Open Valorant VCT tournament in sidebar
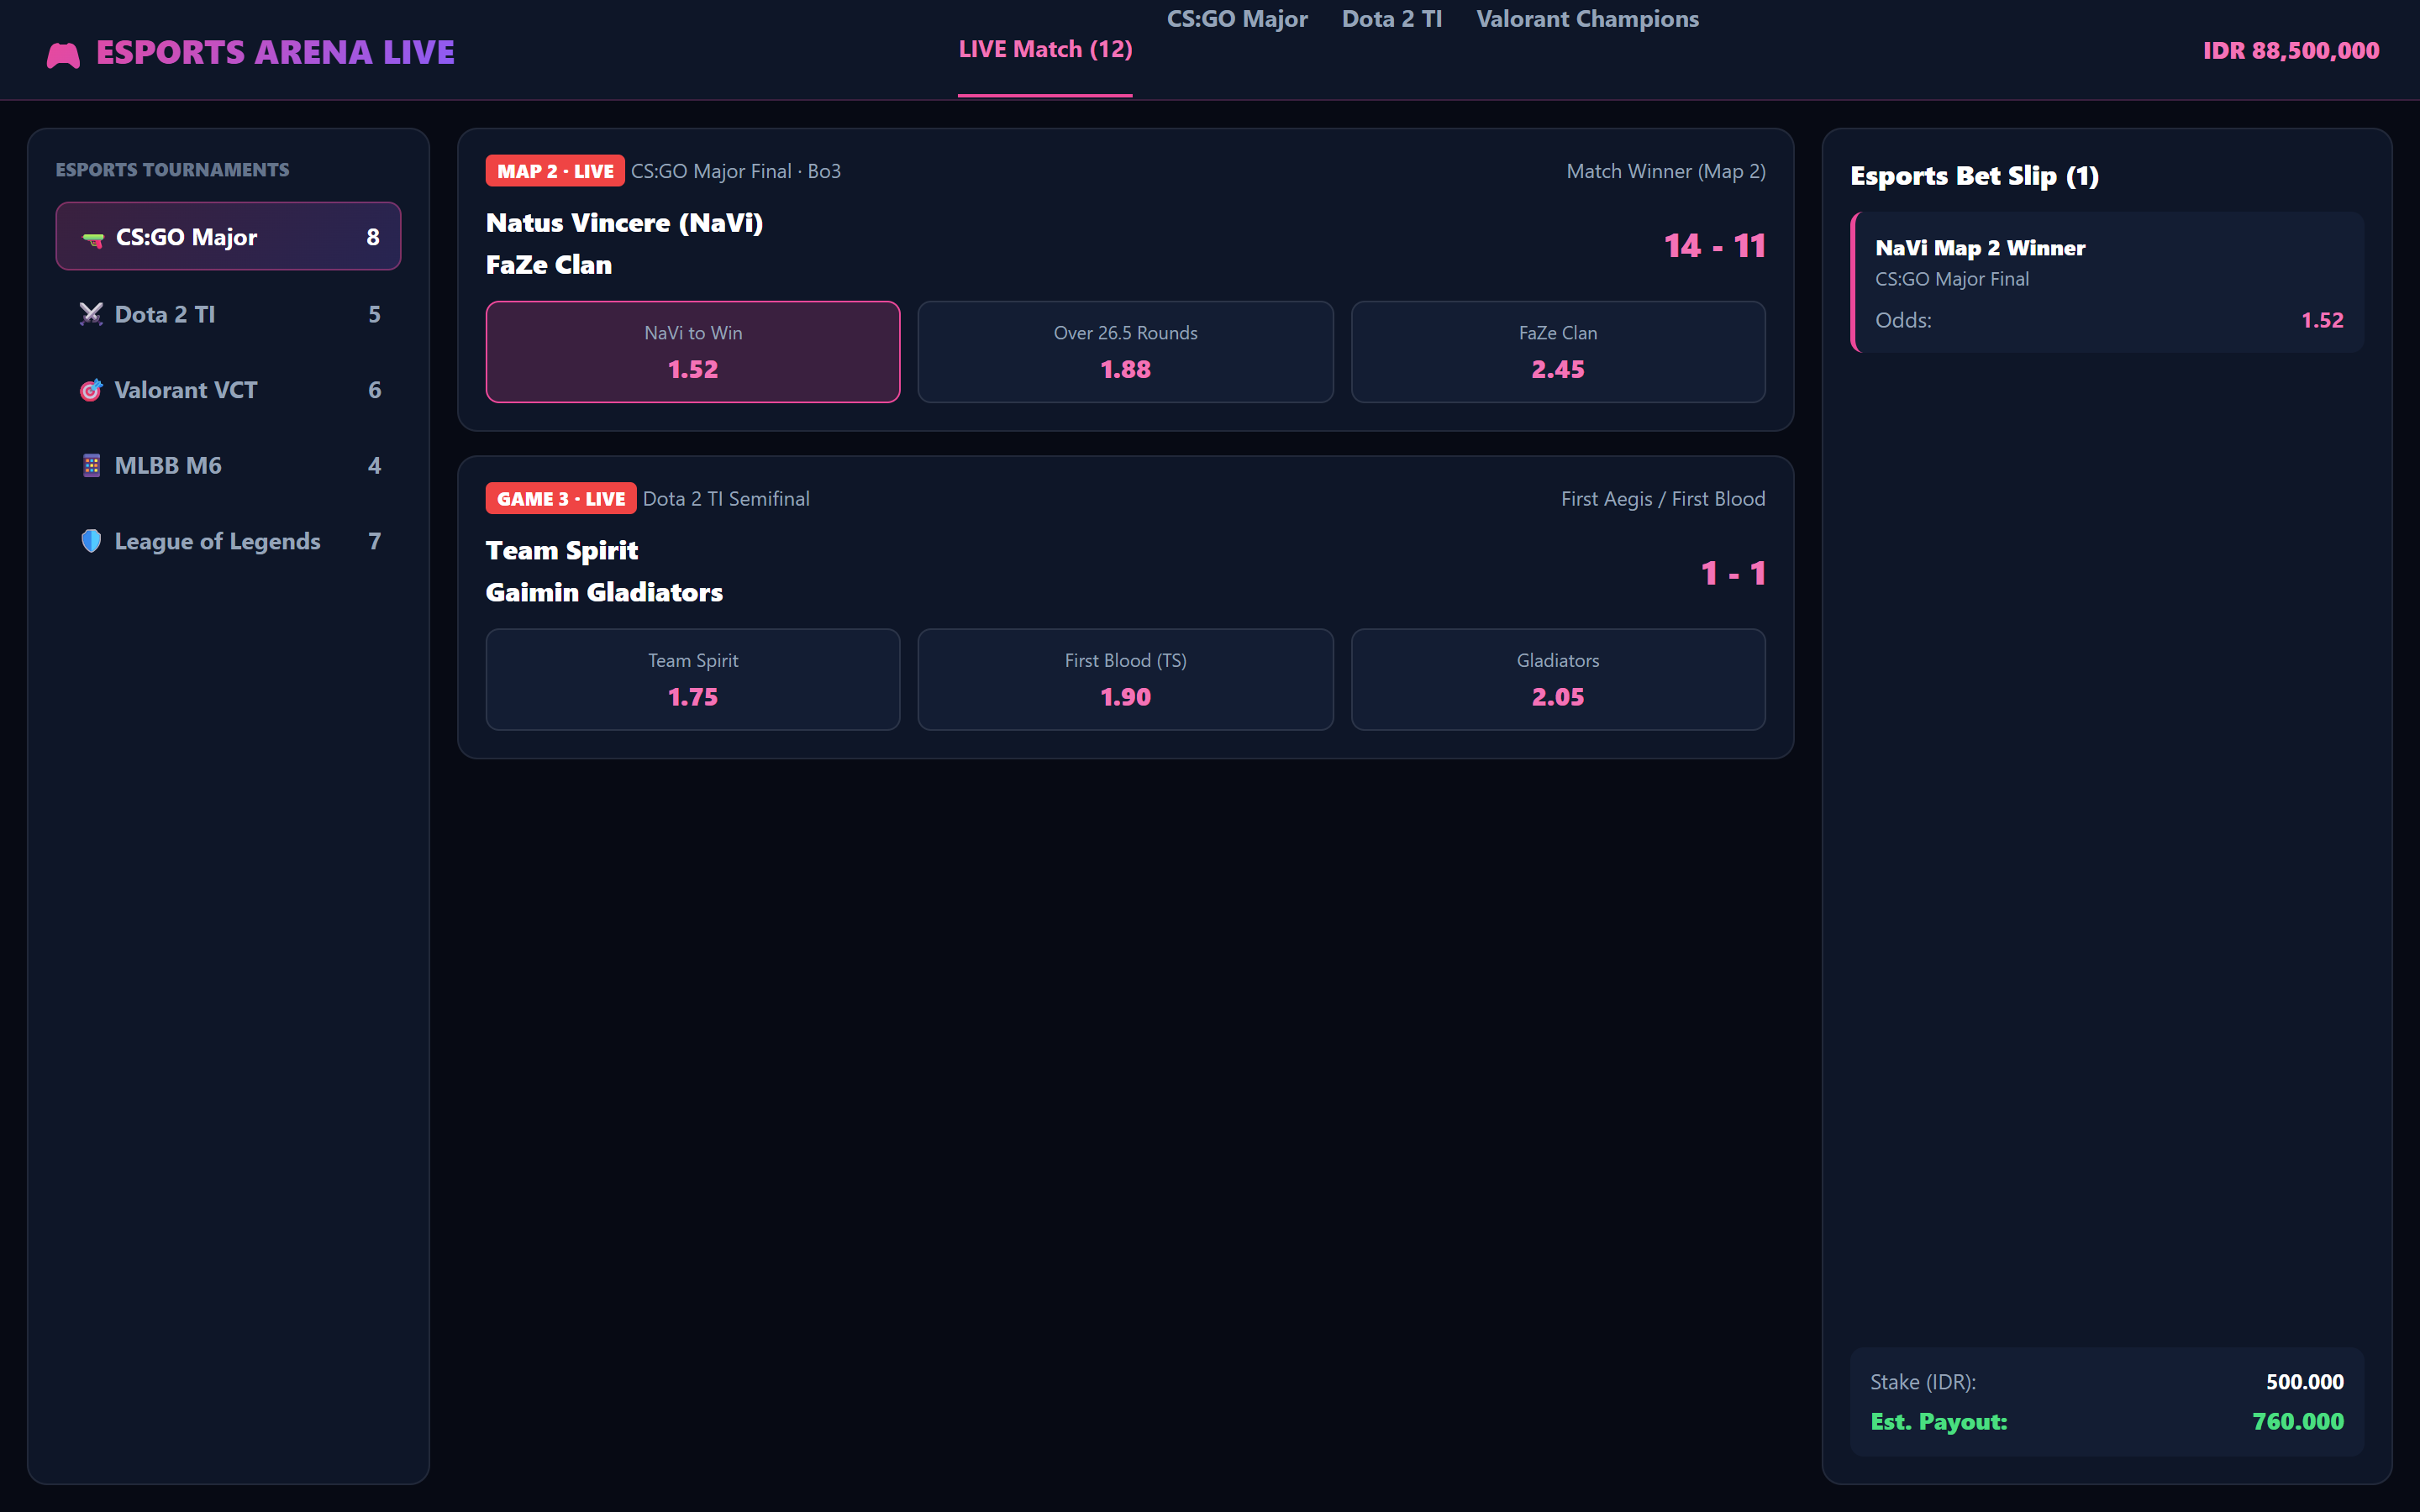The height and width of the screenshot is (1512, 2420). (x=228, y=390)
